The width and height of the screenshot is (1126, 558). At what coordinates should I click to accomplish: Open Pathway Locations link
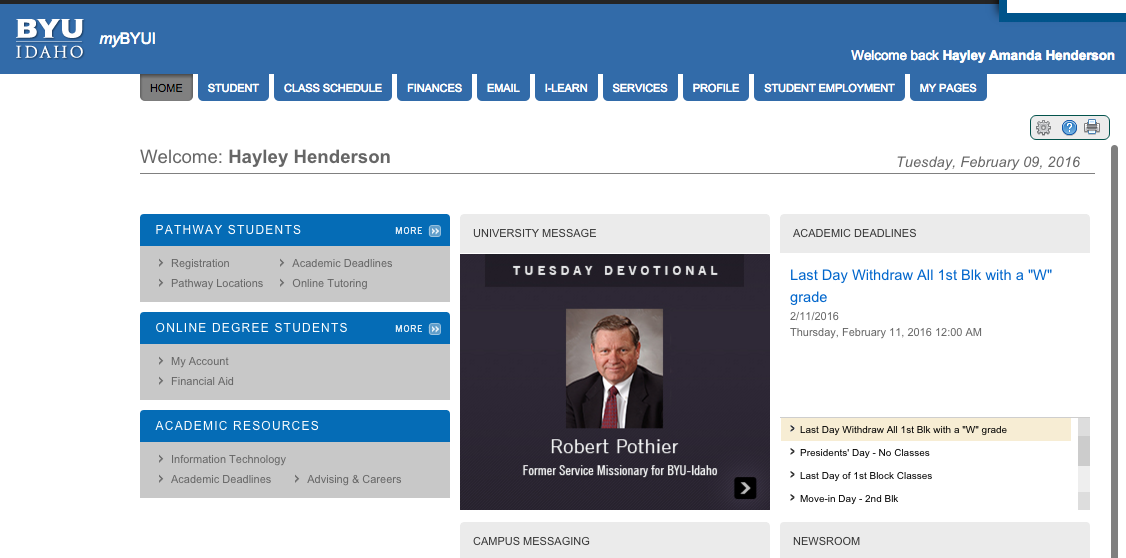click(217, 284)
